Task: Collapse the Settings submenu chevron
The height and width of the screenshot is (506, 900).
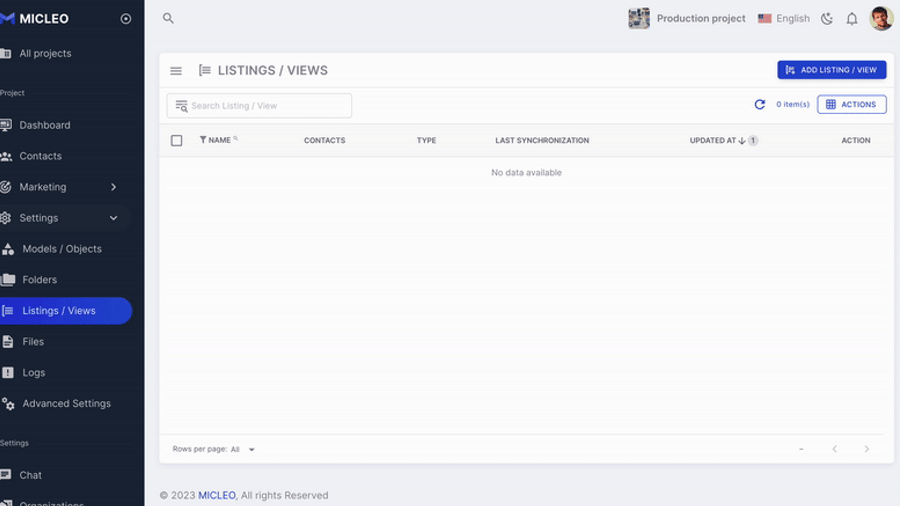Action: 114,218
